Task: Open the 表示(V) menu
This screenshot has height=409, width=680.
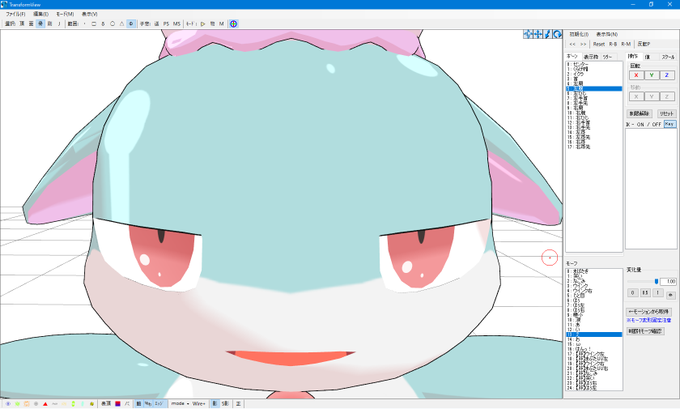Action: [89, 14]
